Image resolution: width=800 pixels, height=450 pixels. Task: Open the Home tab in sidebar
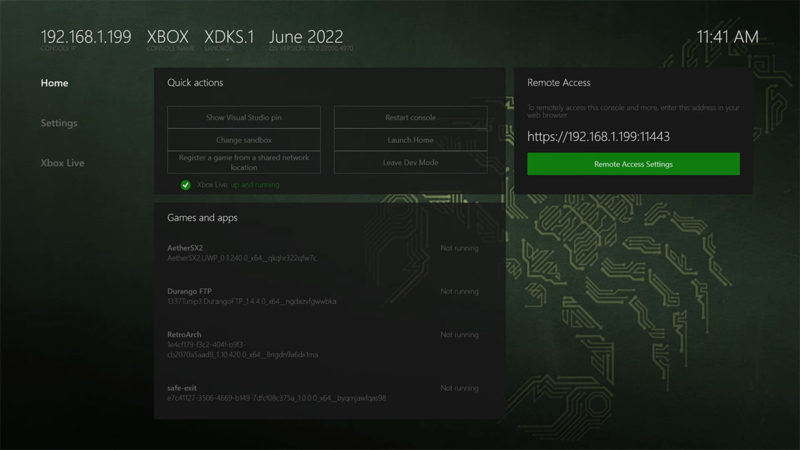[x=55, y=83]
